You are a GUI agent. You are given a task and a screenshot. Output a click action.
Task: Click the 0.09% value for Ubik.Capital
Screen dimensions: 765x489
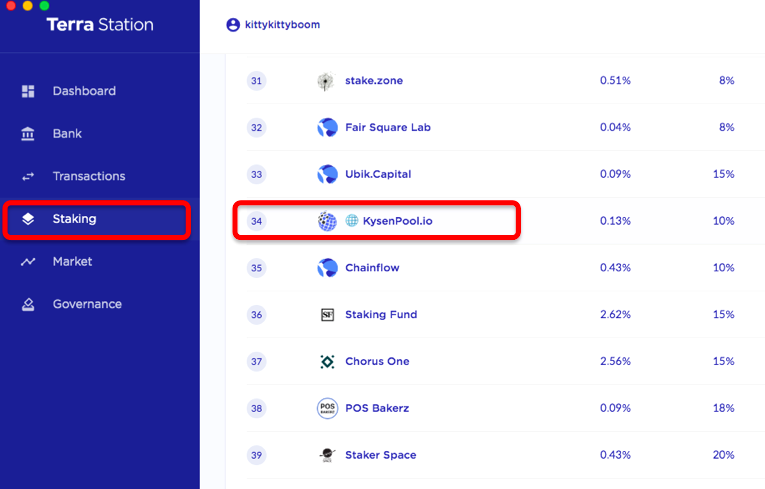tap(615, 174)
